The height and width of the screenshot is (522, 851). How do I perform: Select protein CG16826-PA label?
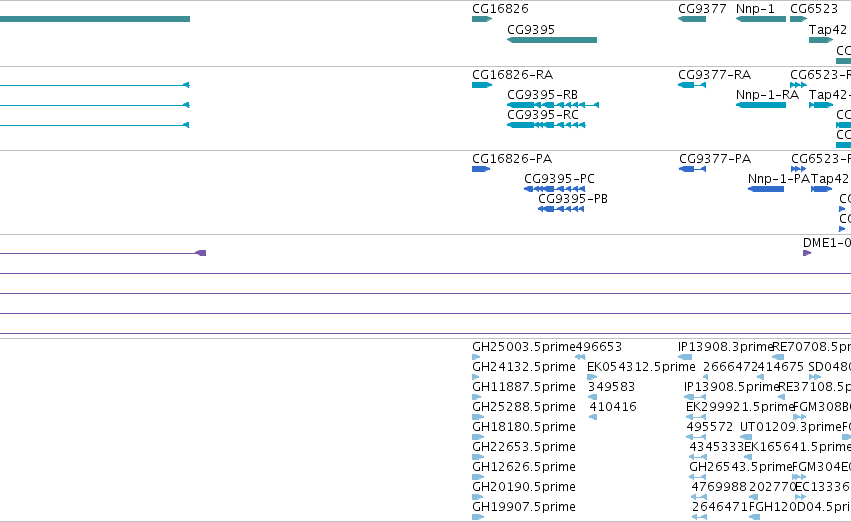512,159
